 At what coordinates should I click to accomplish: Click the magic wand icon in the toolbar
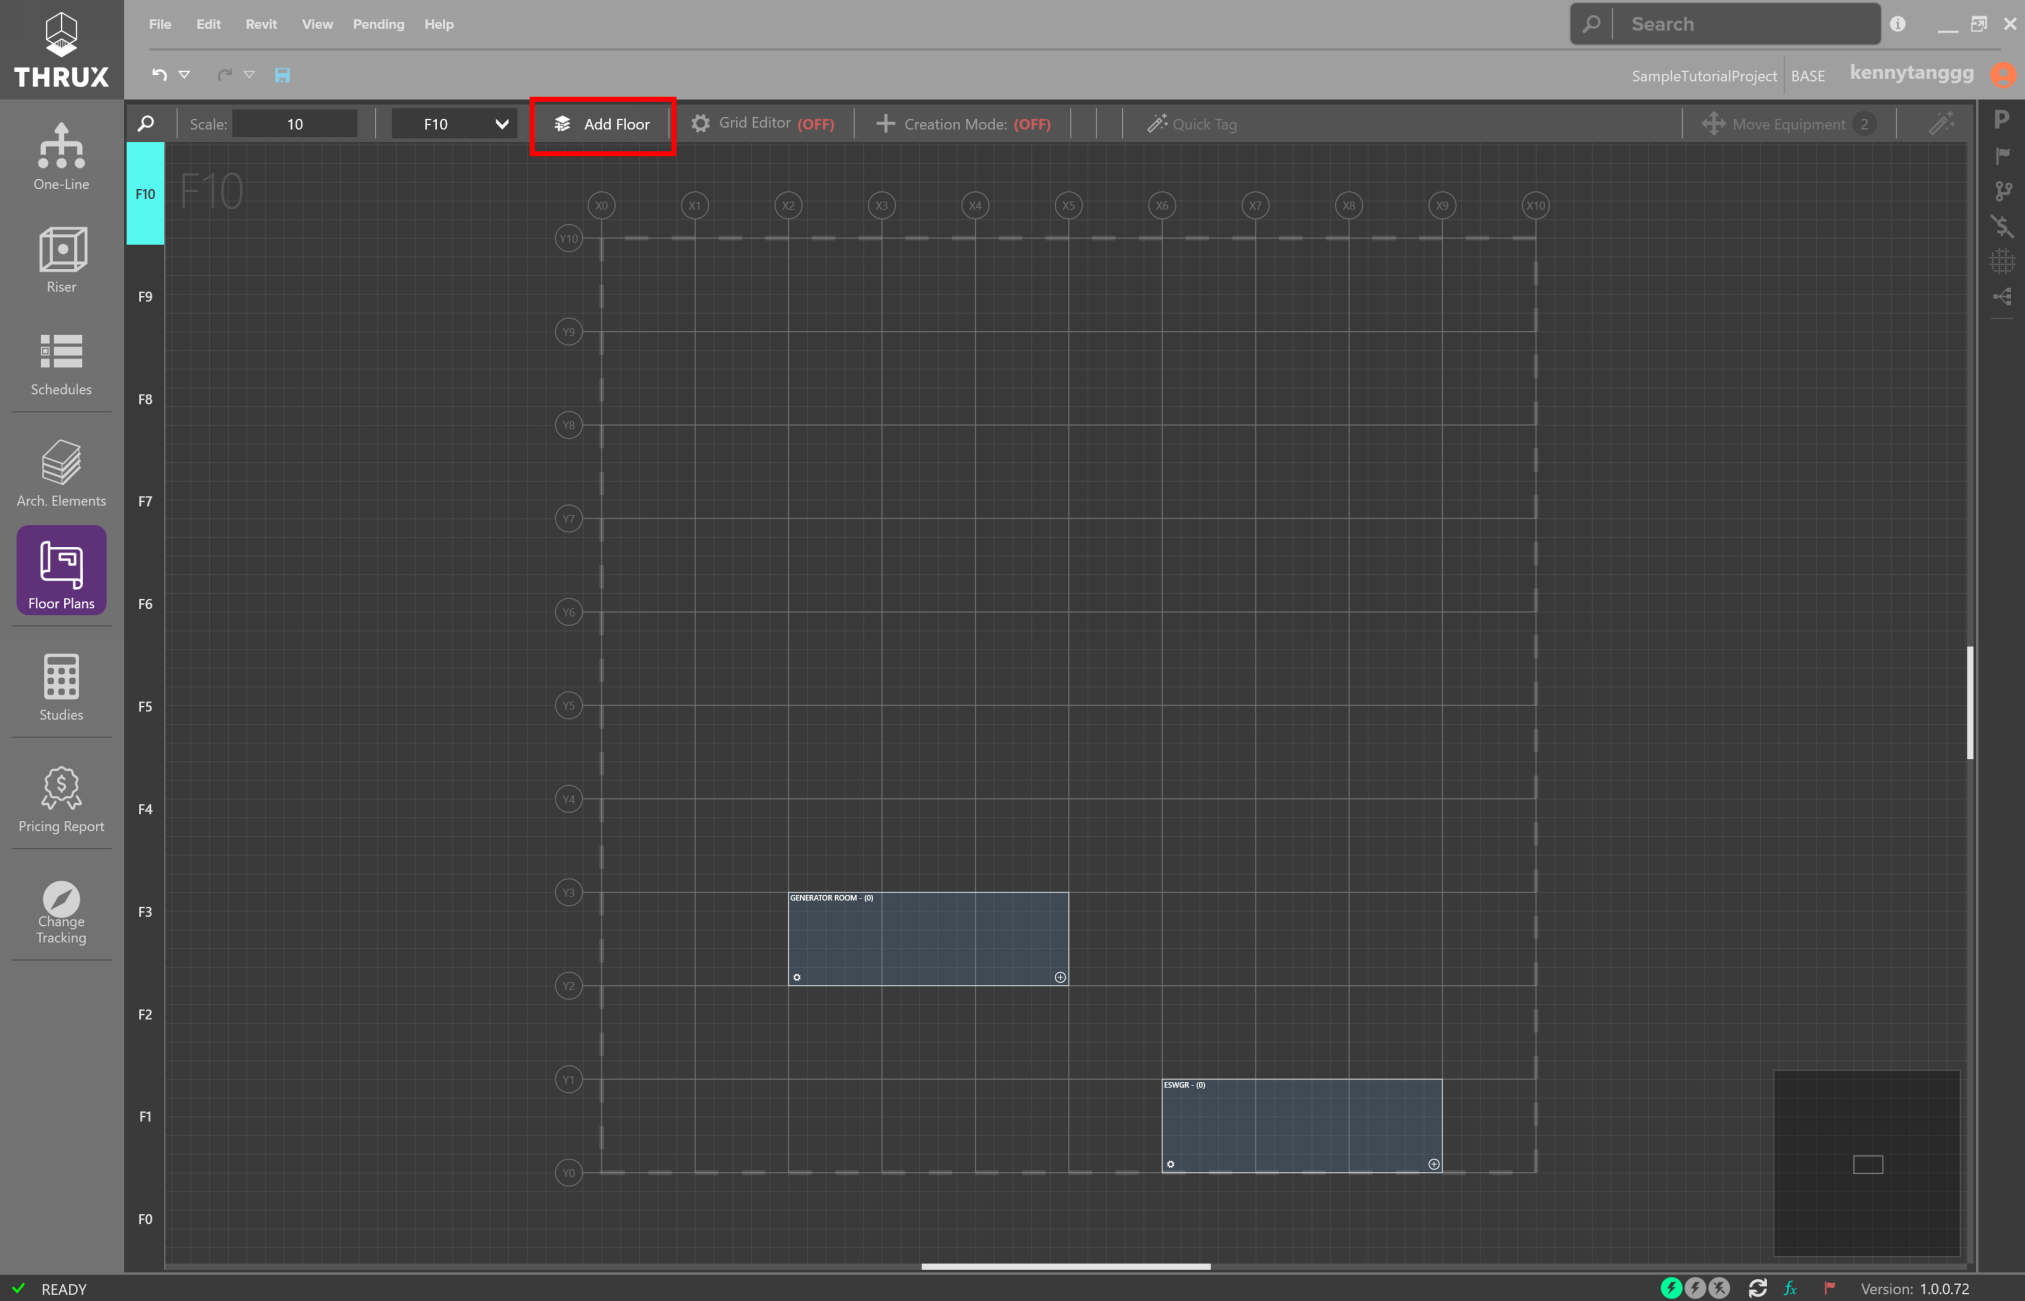tap(1942, 123)
